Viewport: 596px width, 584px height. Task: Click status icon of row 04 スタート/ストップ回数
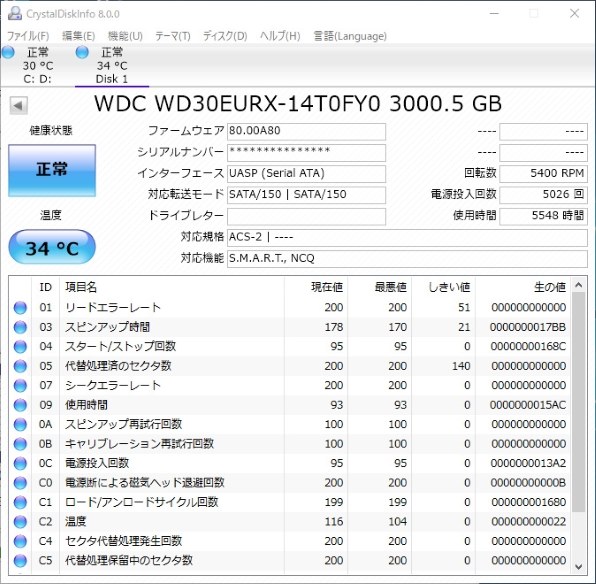click(20, 346)
